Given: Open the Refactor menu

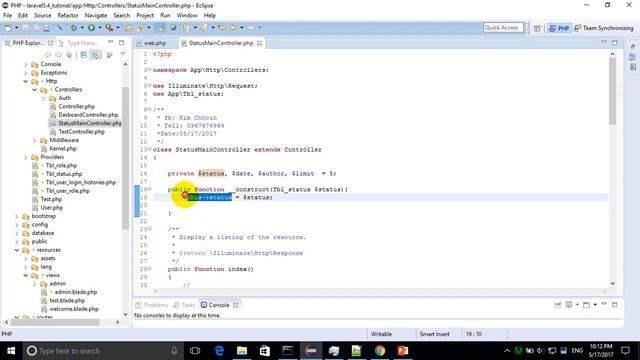Looking at the screenshot, I should [68, 16].
